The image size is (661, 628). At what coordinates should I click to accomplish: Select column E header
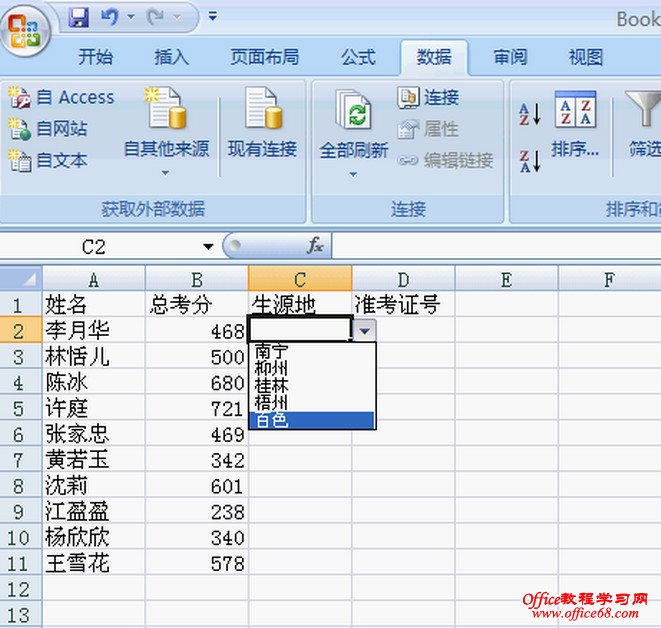[x=506, y=279]
